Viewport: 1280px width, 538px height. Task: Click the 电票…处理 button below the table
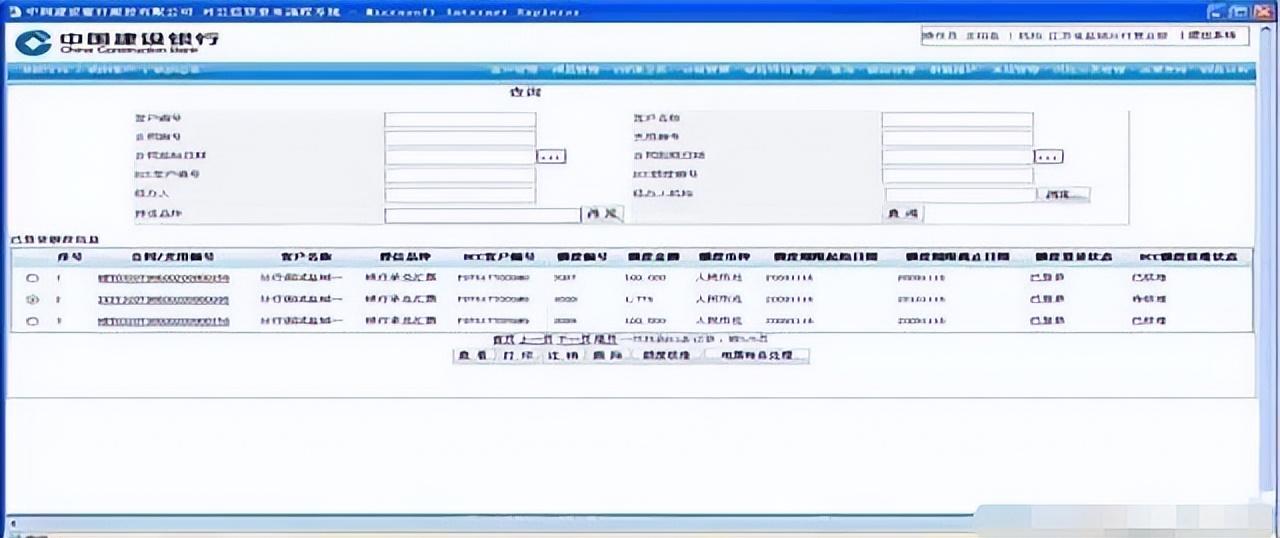point(757,356)
